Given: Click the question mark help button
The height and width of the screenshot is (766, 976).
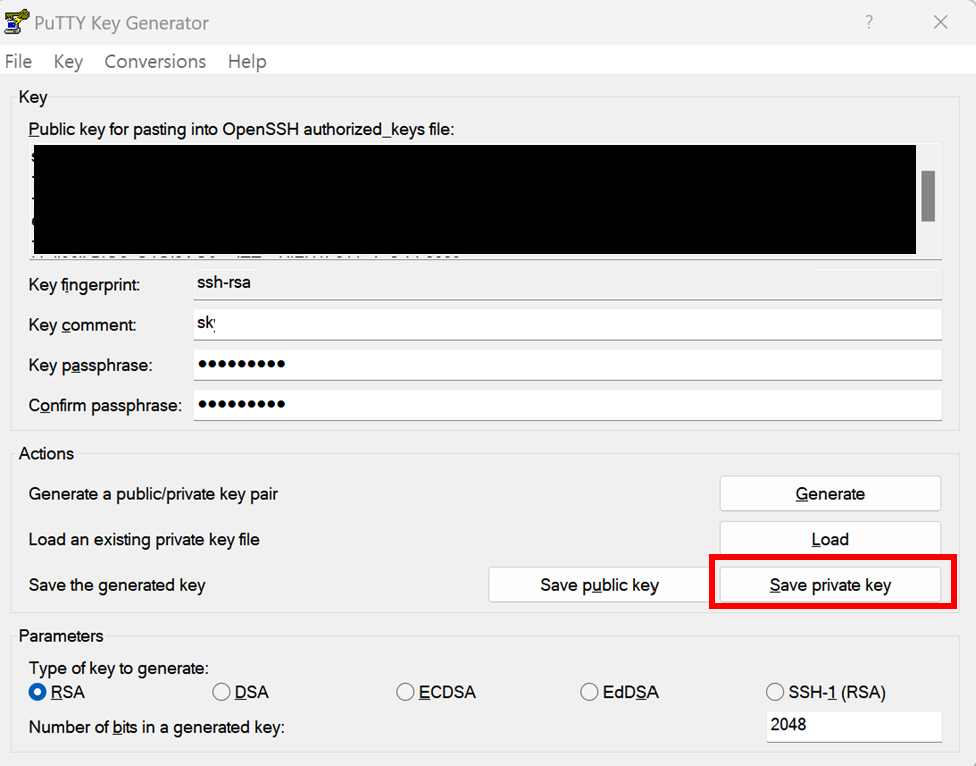Looking at the screenshot, I should 869,22.
